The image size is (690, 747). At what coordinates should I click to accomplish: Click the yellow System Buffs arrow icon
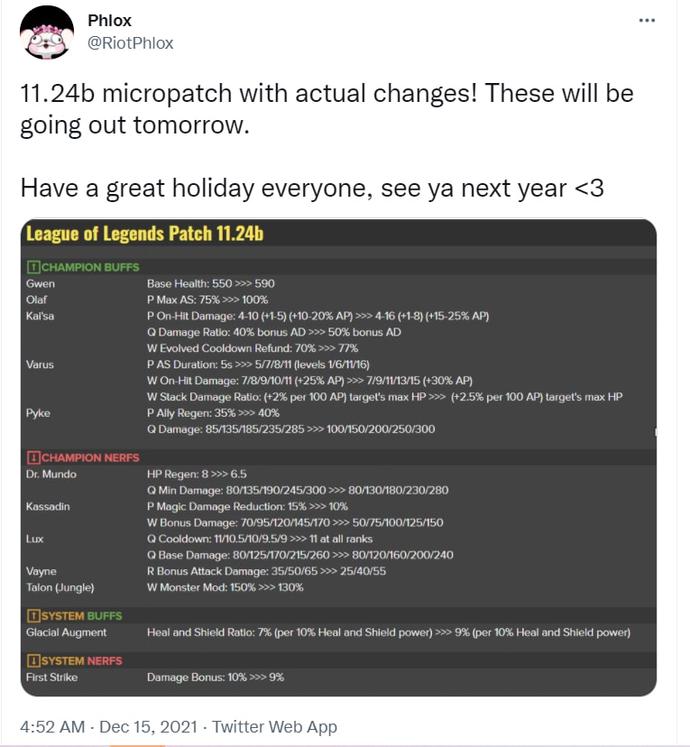[x=32, y=615]
